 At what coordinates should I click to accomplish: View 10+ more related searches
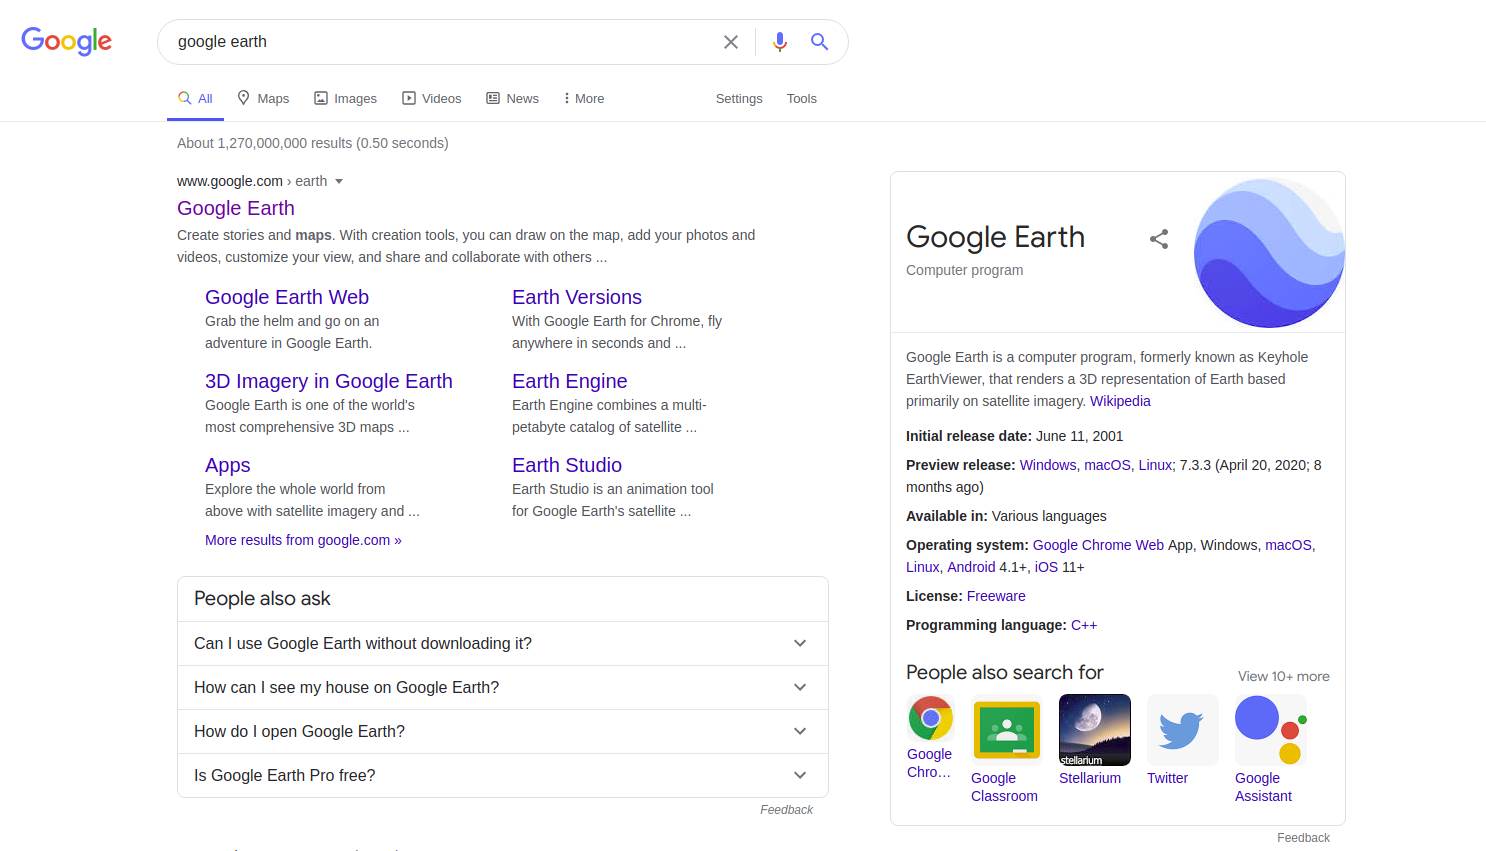(x=1283, y=676)
